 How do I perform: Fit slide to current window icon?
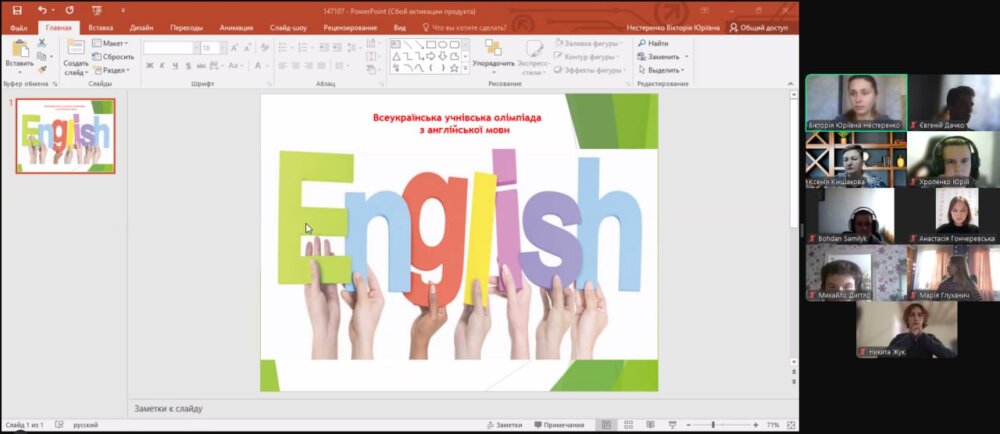pos(791,425)
